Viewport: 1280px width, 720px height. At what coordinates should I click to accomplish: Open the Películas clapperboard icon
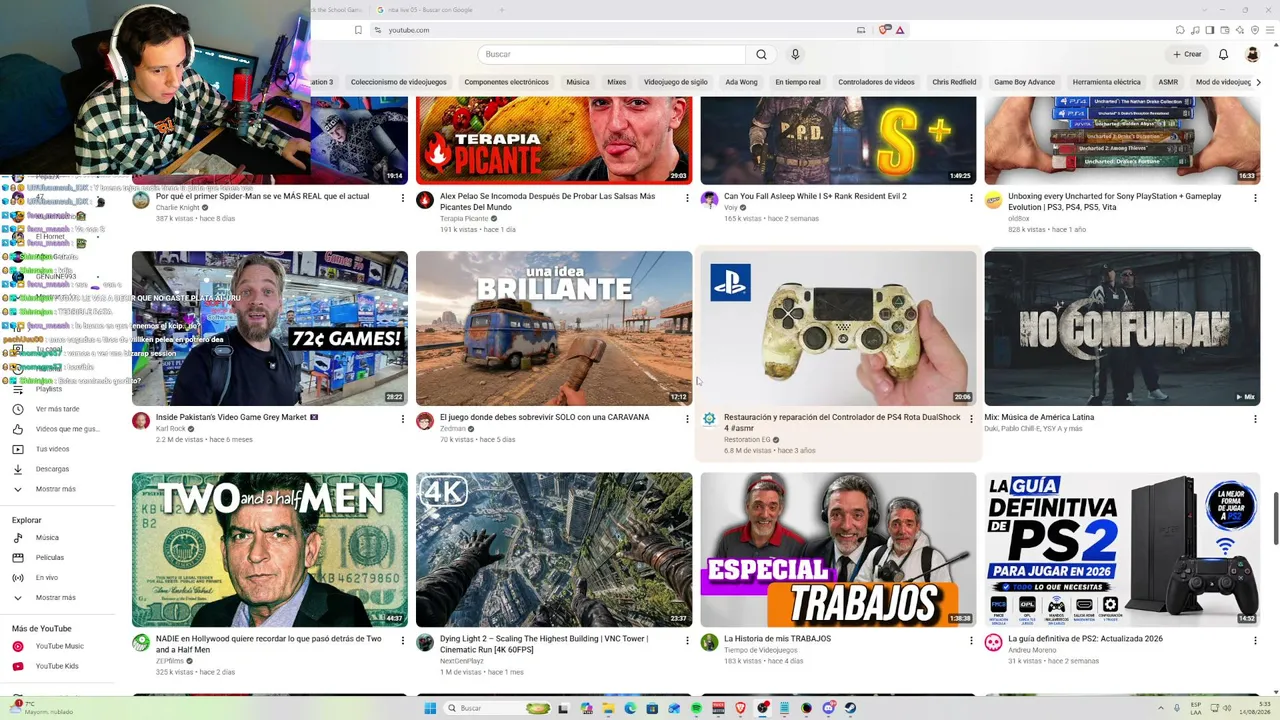tap(17, 558)
